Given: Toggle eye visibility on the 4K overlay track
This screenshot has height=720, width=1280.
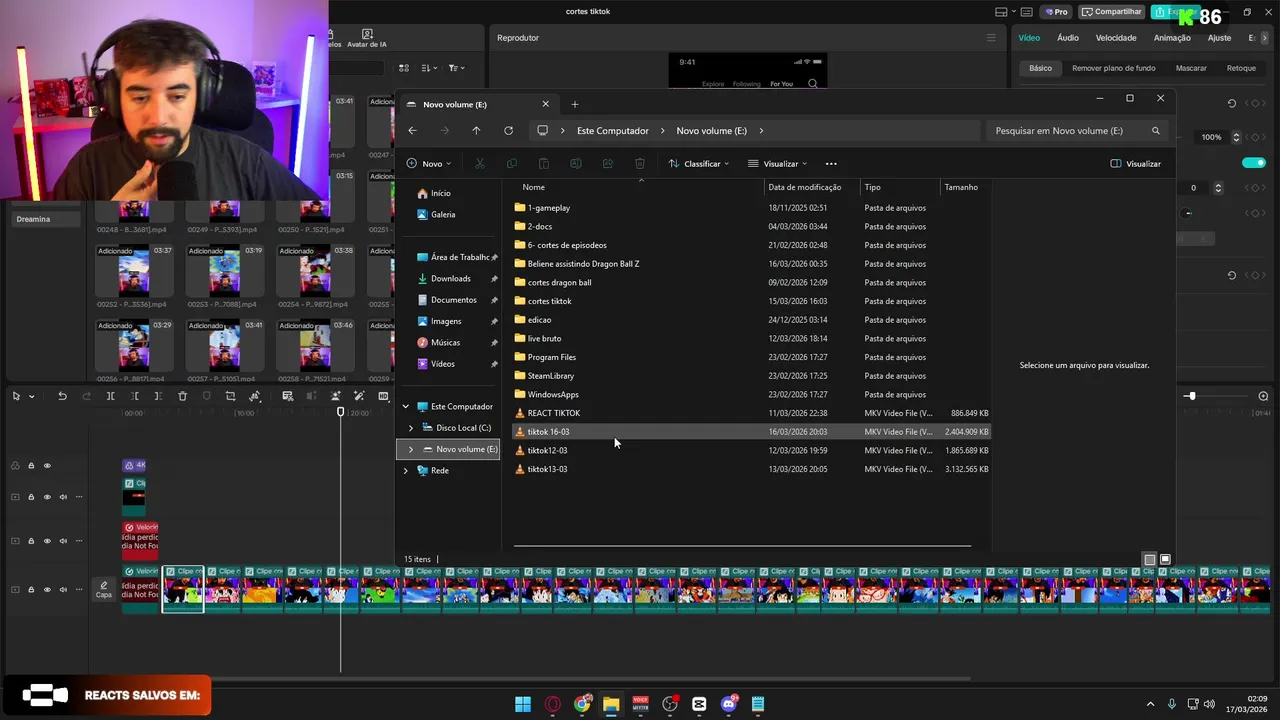Looking at the screenshot, I should click(47, 465).
